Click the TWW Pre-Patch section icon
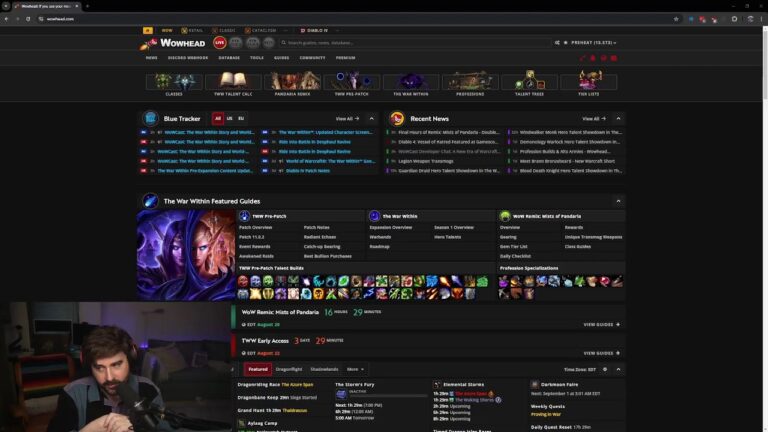 pos(244,216)
